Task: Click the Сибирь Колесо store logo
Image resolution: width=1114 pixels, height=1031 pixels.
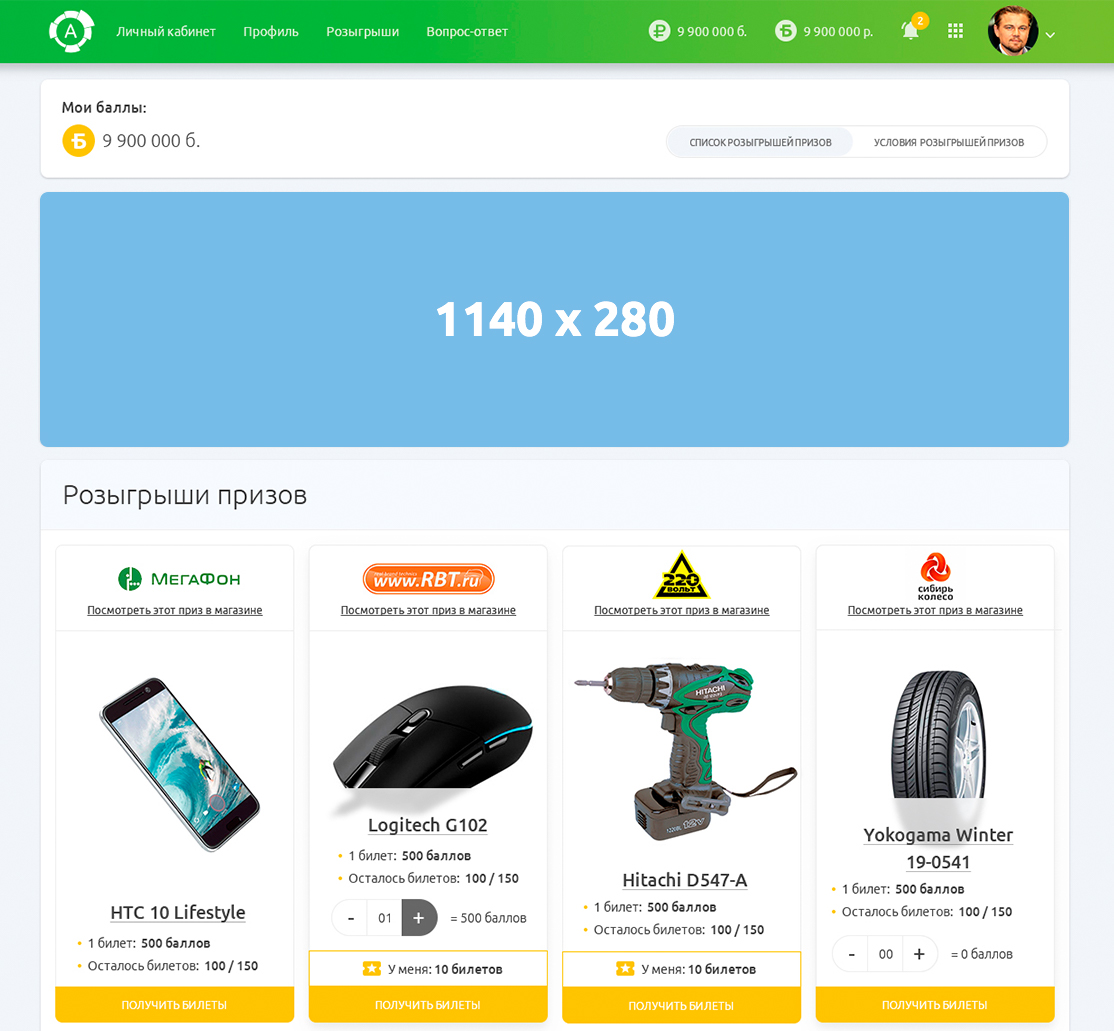Action: (x=935, y=576)
